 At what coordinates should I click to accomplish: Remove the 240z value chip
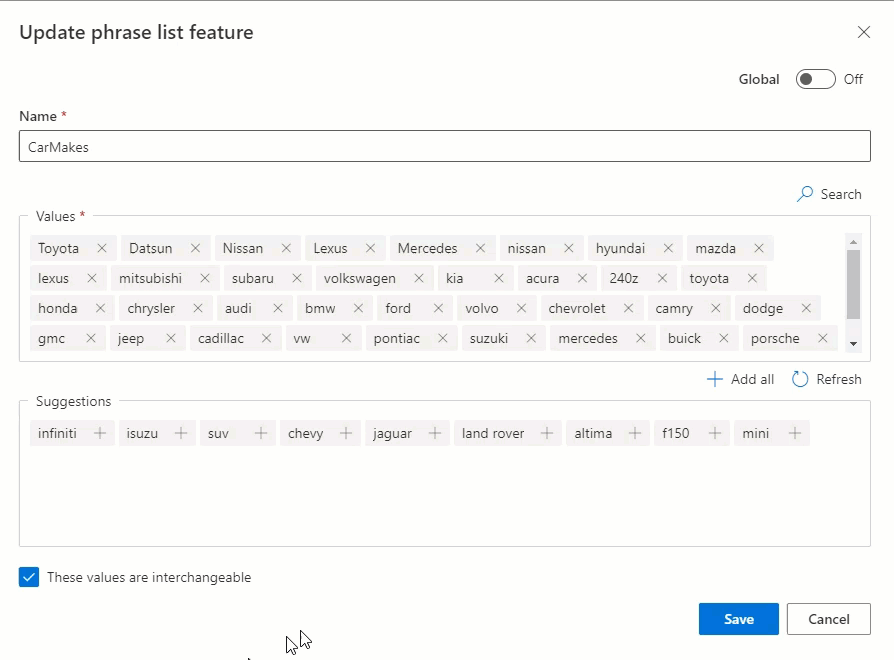tap(662, 278)
